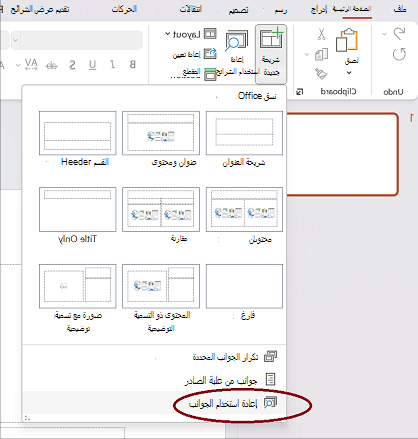Click the جديدة new slide label

click(x=272, y=72)
